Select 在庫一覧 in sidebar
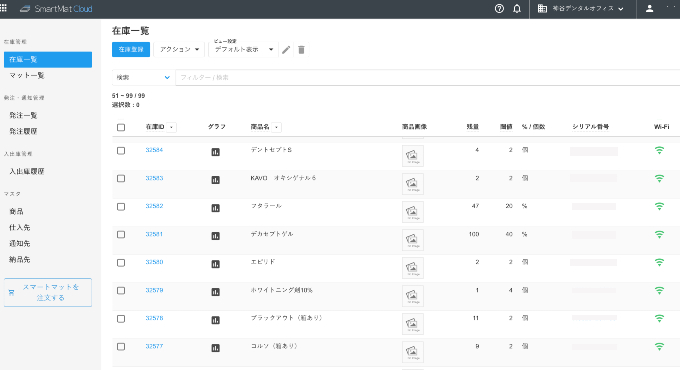 pos(48,59)
